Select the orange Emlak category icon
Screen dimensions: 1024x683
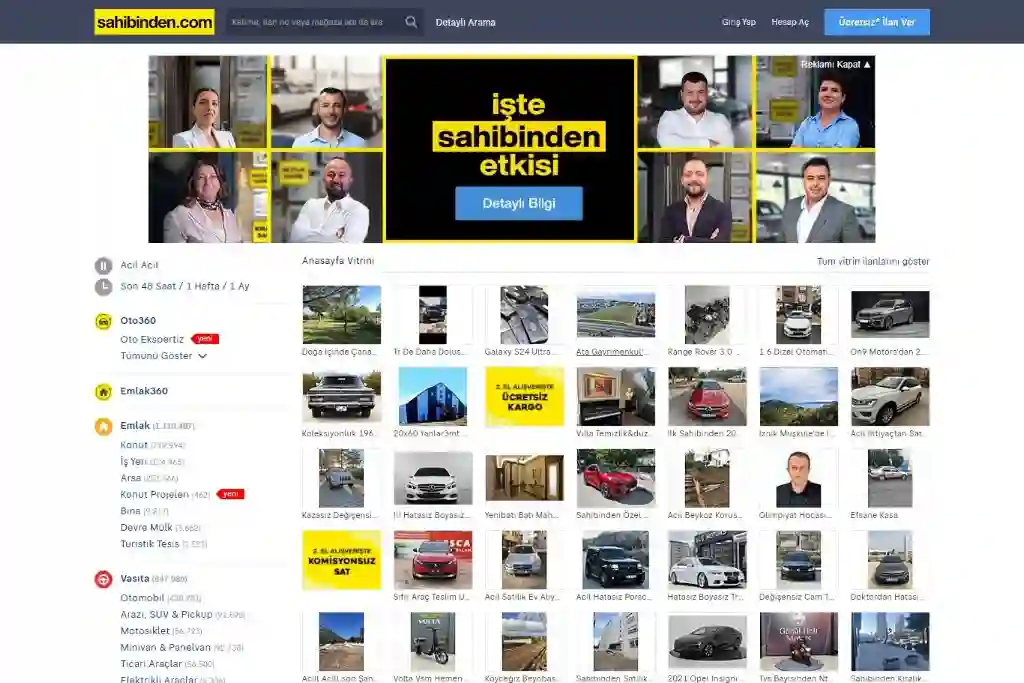[x=103, y=426]
